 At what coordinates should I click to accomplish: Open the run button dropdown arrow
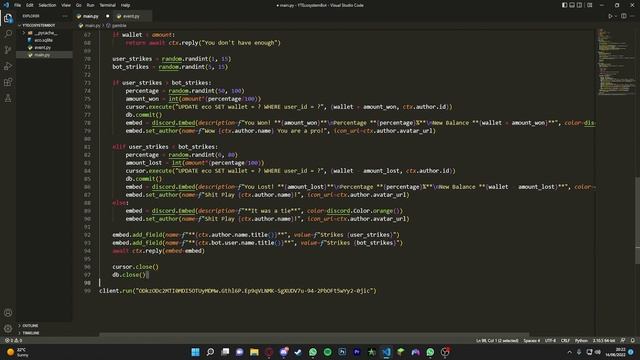coord(616,16)
